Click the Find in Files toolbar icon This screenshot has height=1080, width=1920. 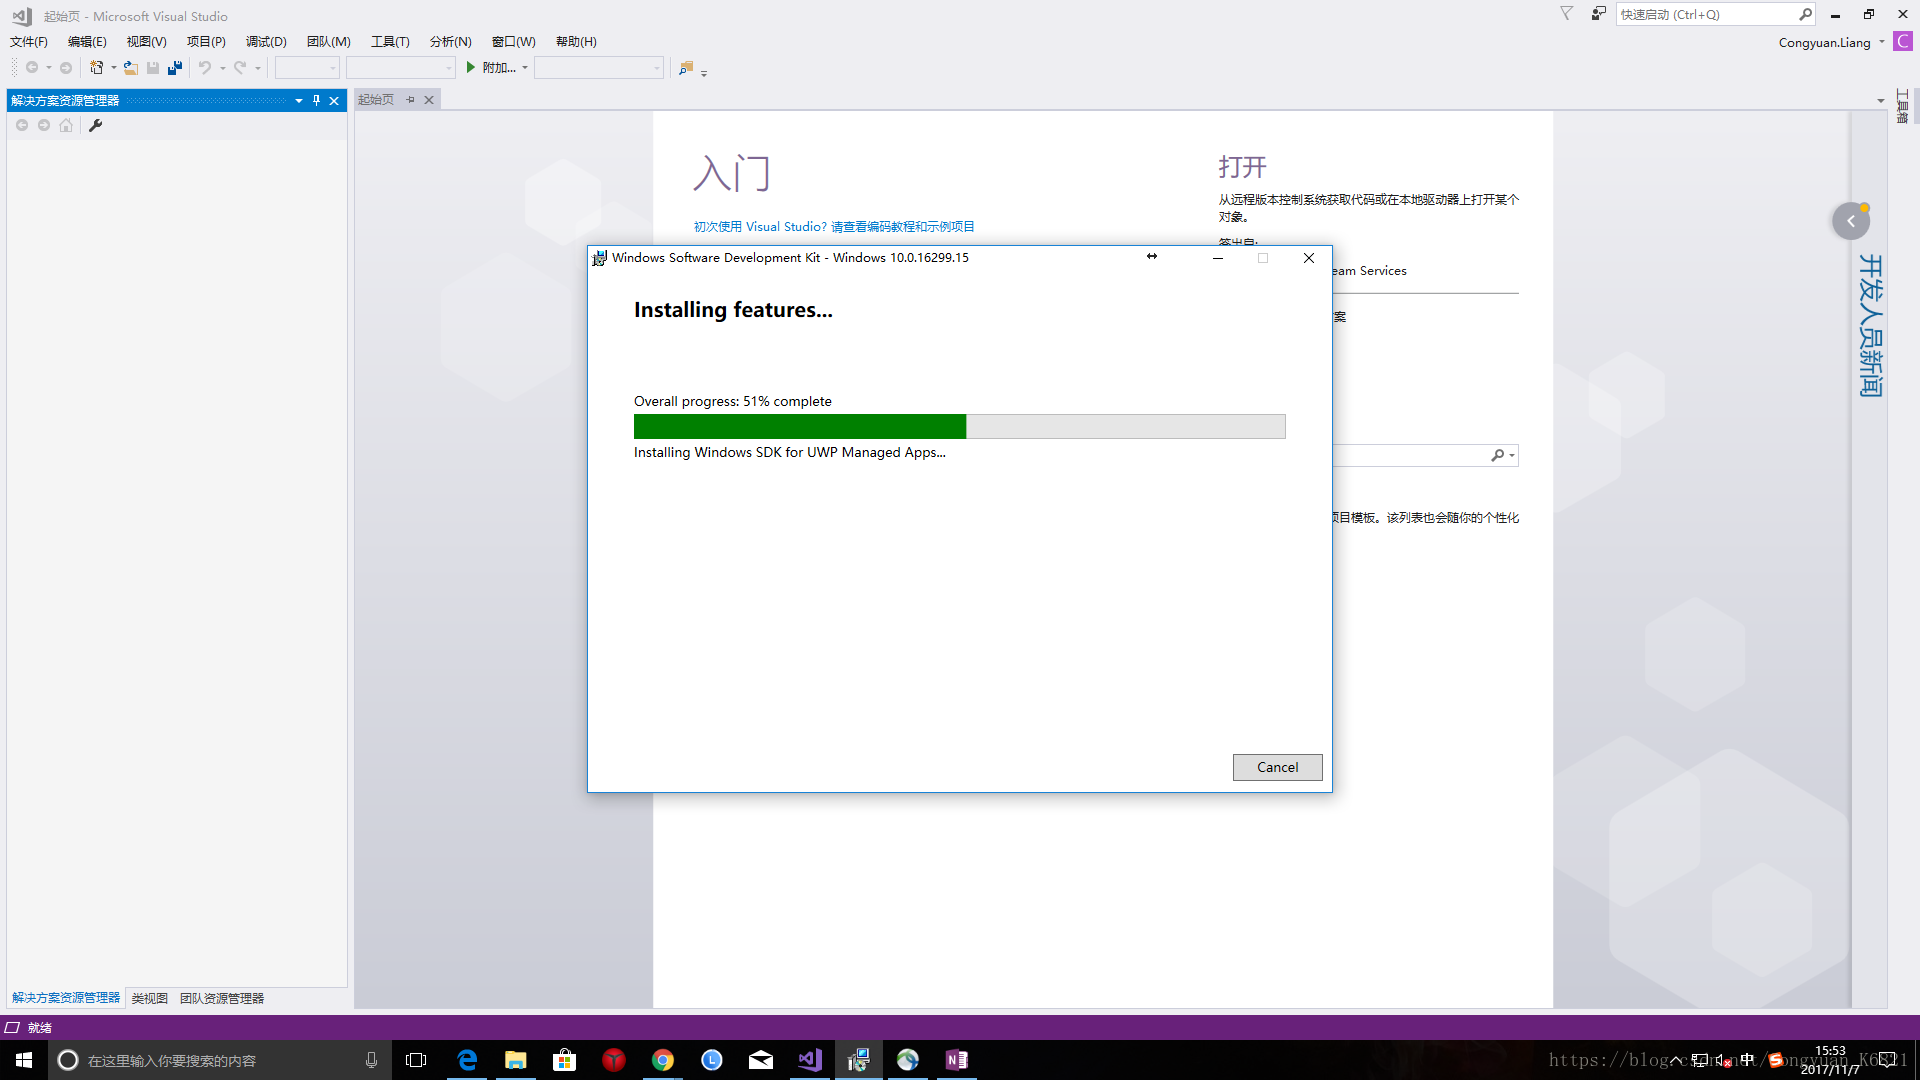coord(686,67)
